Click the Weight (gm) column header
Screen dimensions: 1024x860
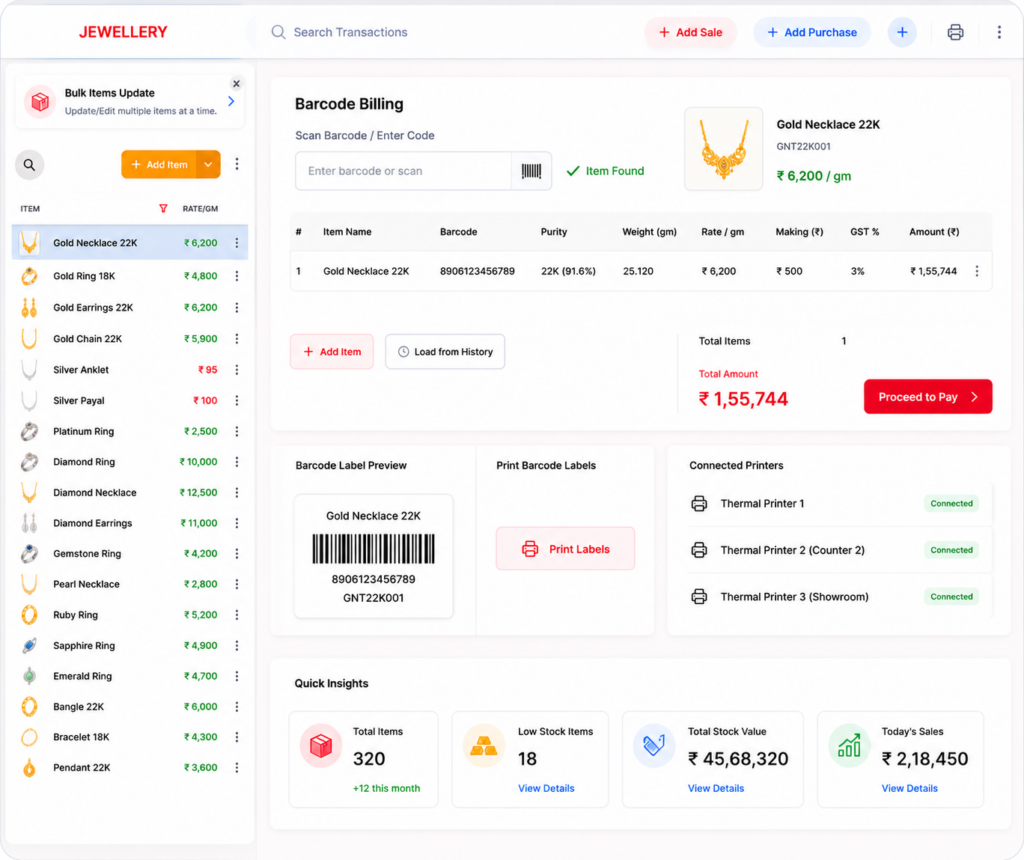(x=649, y=232)
